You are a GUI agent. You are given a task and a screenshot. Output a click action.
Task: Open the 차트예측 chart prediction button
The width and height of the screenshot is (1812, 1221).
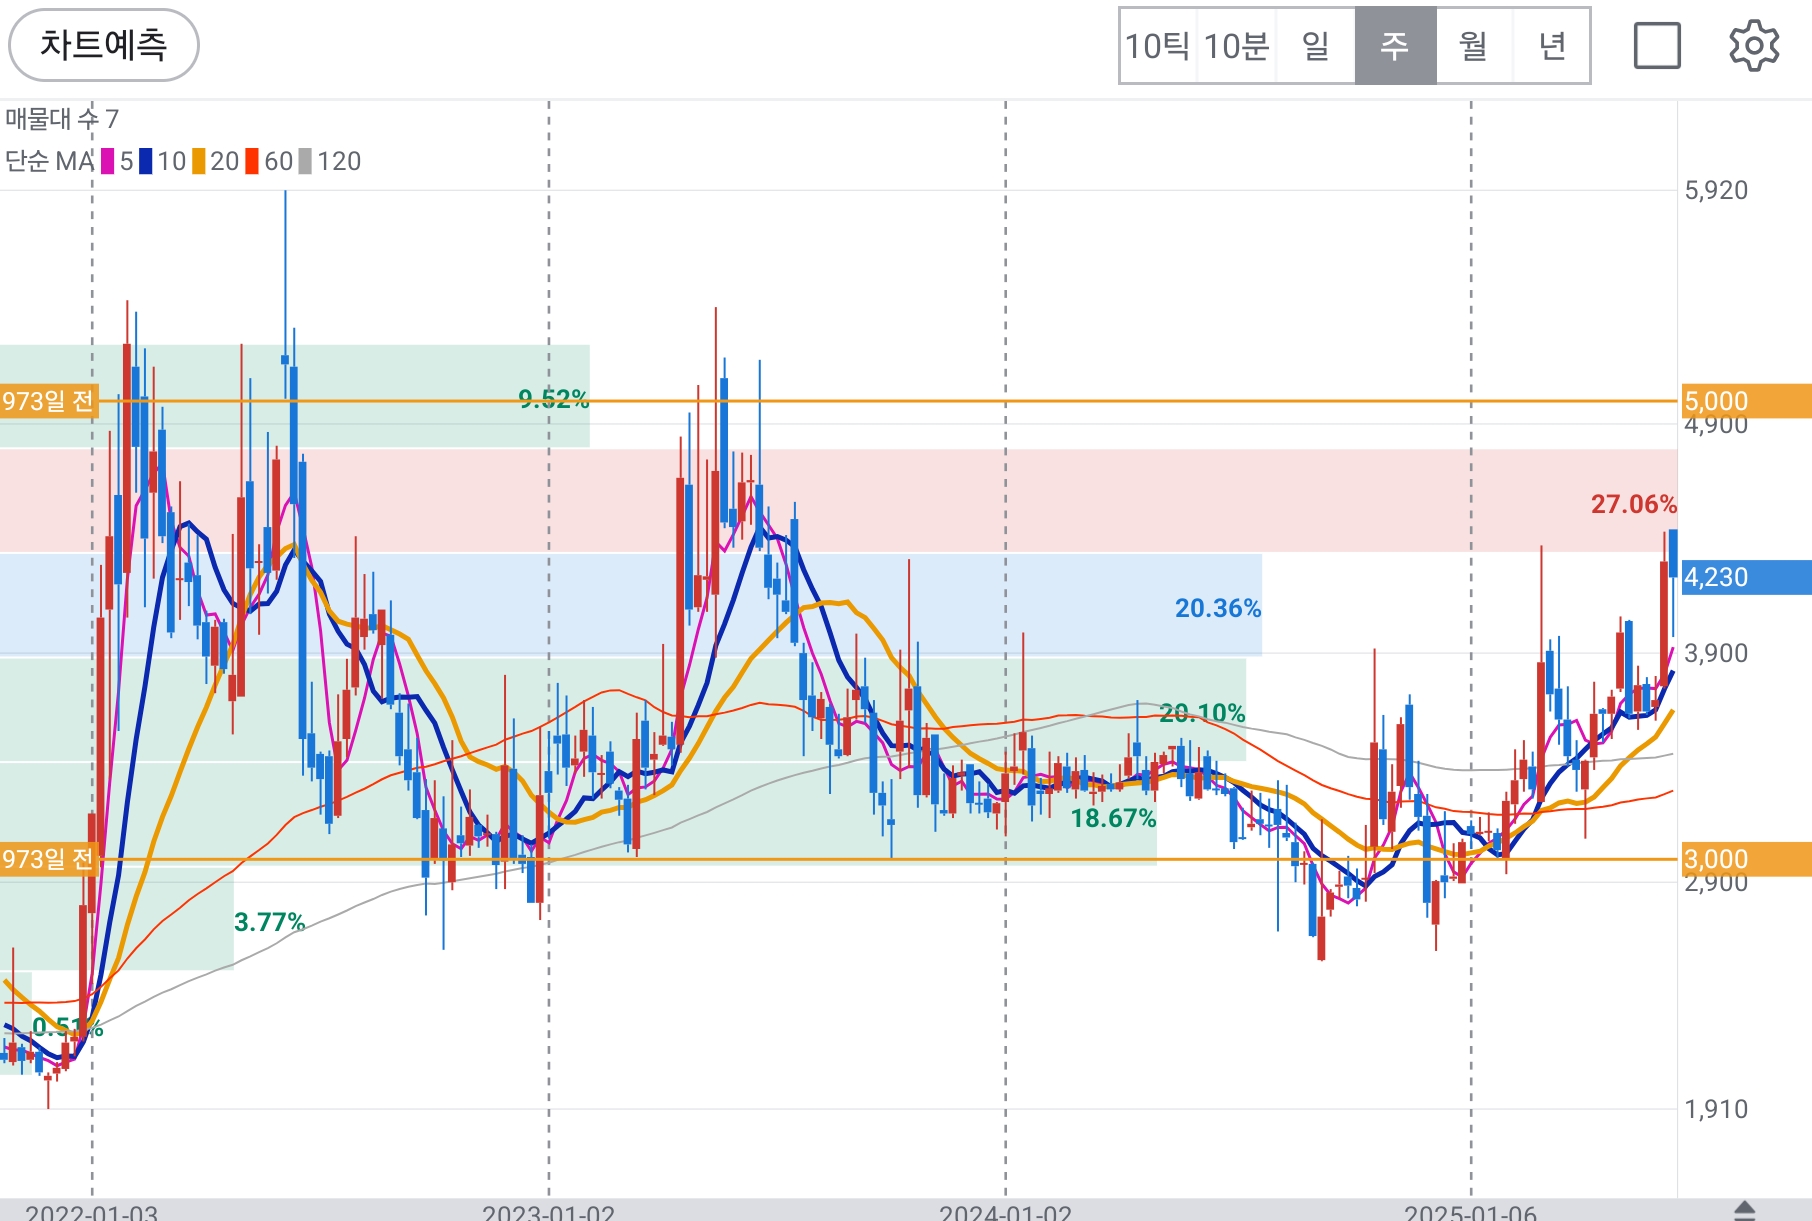[x=104, y=45]
